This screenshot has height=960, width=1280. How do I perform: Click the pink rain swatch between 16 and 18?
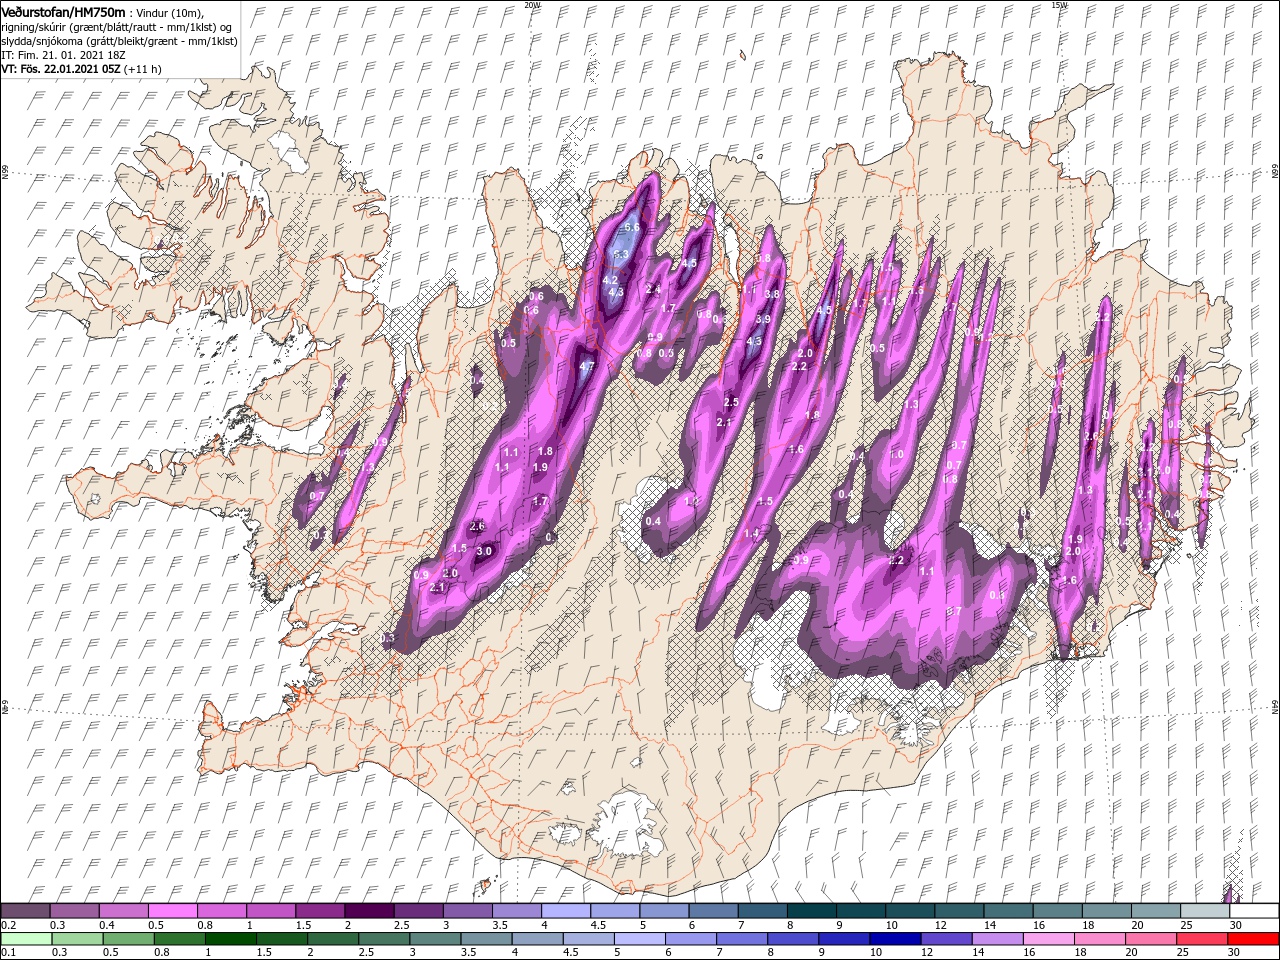click(x=1049, y=939)
